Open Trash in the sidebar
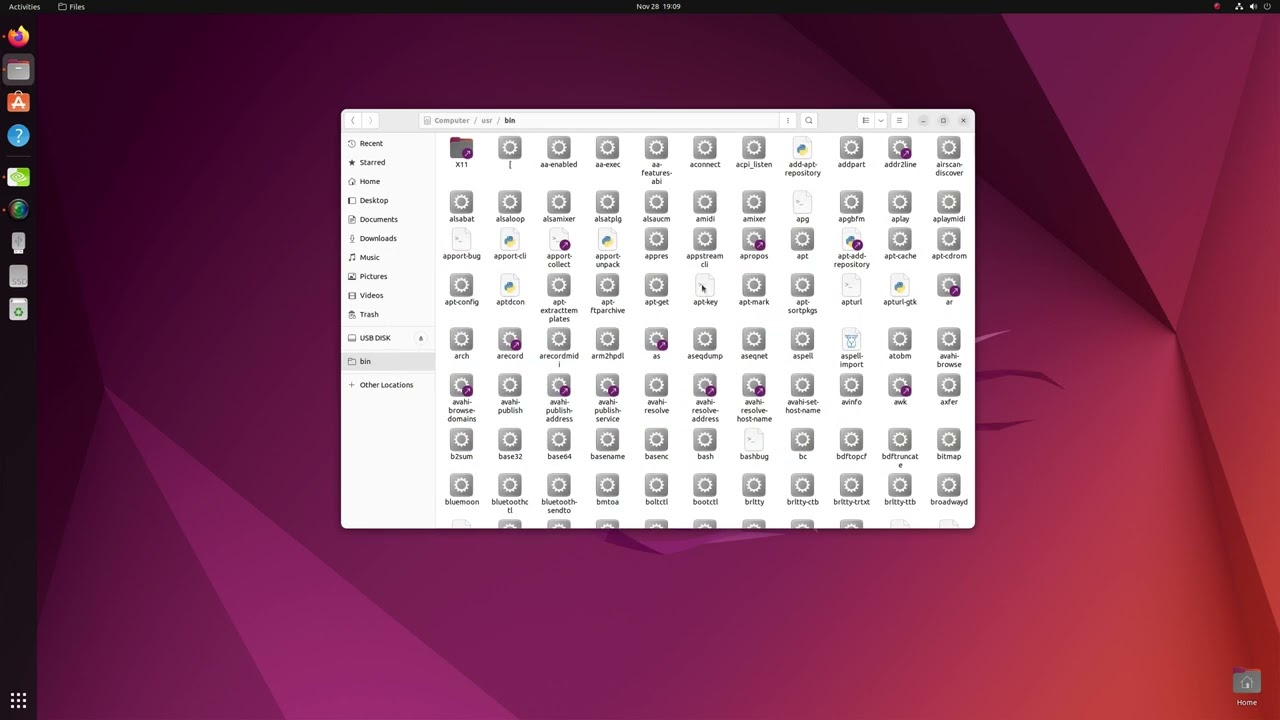The image size is (1280, 720). click(388, 314)
